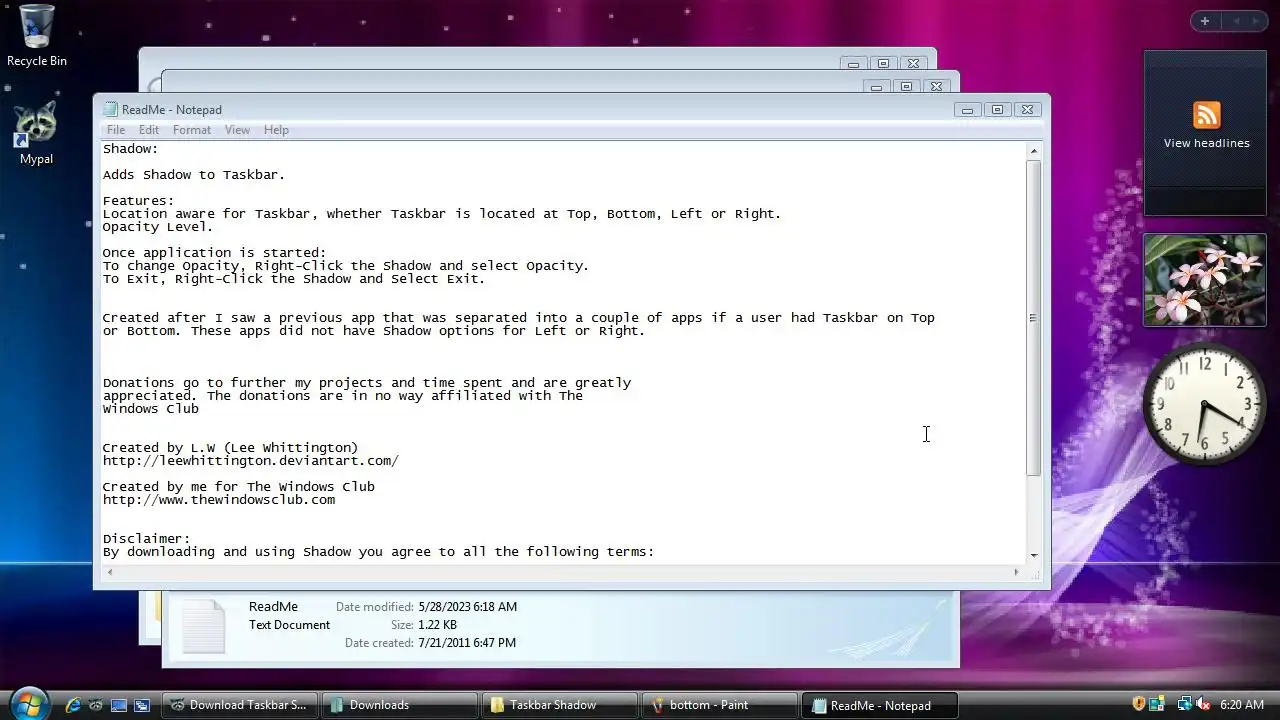Click the ReadMe text document icon in details pane
Screen dimensions: 1280x720
[x=204, y=625]
